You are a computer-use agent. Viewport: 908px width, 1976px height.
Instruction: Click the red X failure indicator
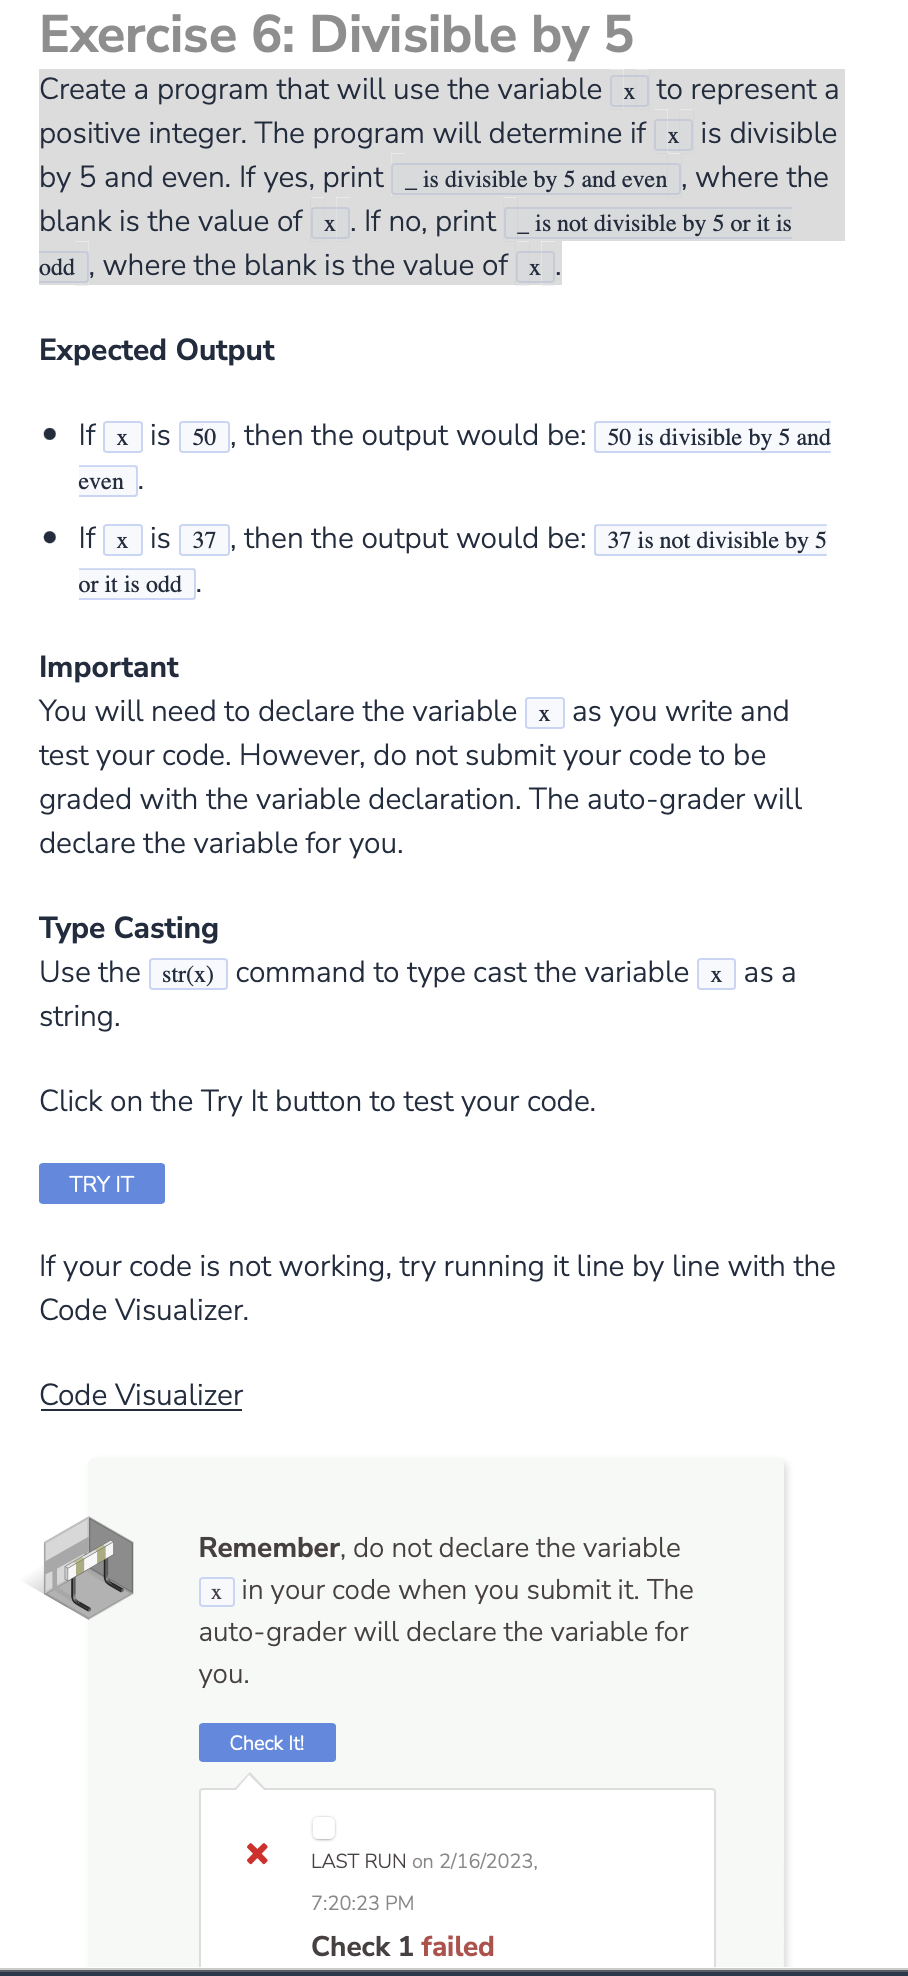(257, 1853)
